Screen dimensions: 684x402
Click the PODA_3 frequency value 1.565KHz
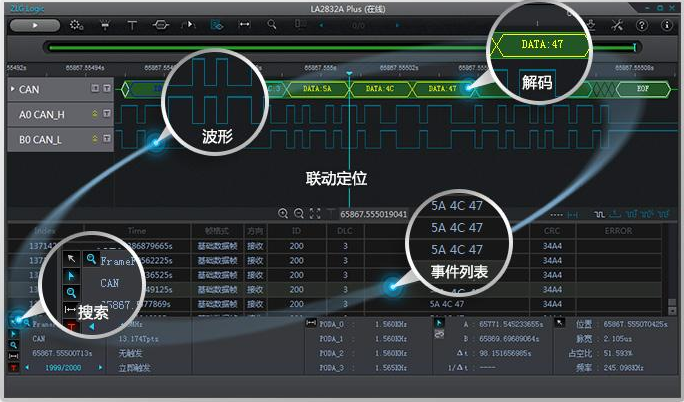[x=391, y=368]
